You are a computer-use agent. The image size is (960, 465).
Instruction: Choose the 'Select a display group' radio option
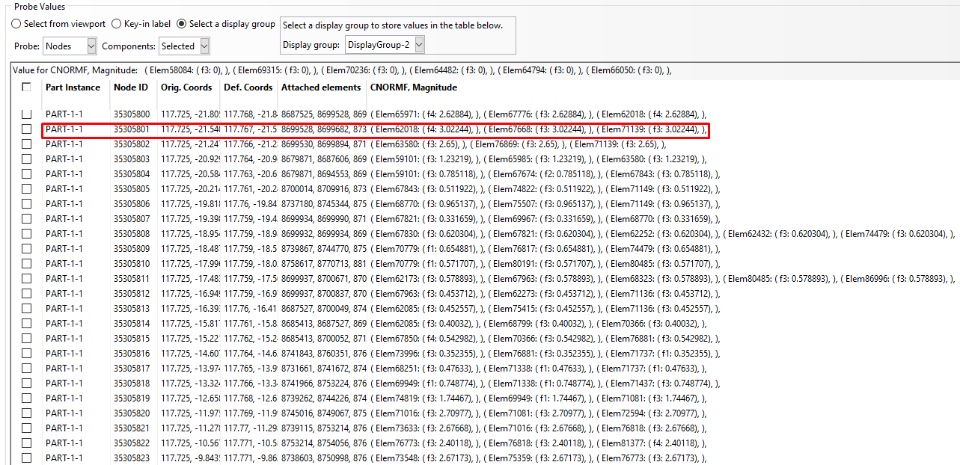pyautogui.click(x=181, y=24)
